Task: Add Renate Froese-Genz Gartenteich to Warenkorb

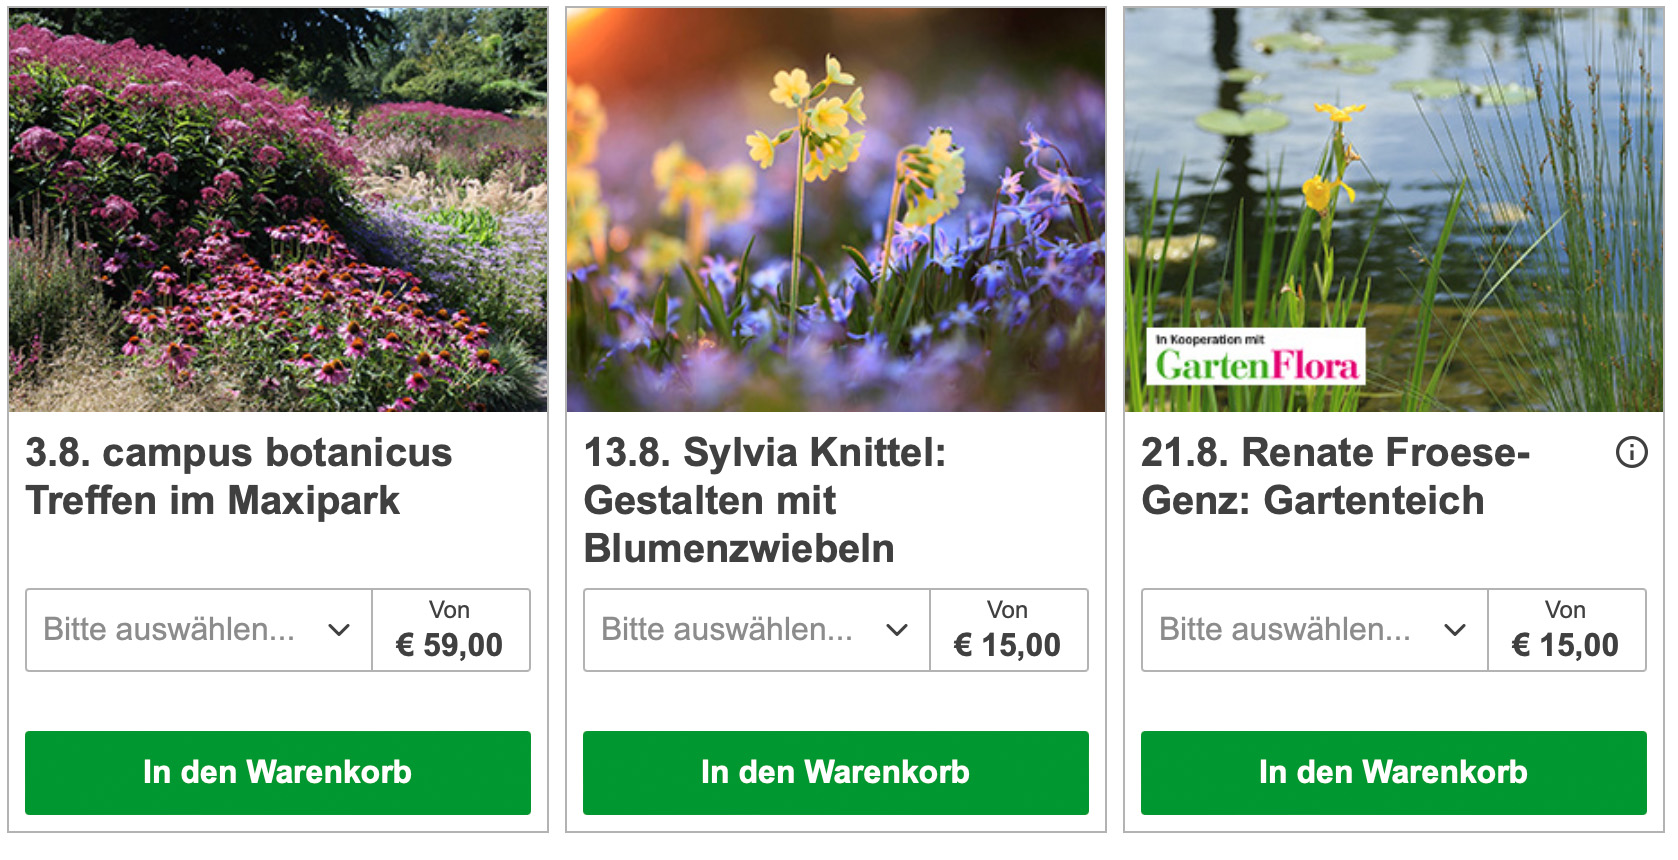Action: (1393, 772)
